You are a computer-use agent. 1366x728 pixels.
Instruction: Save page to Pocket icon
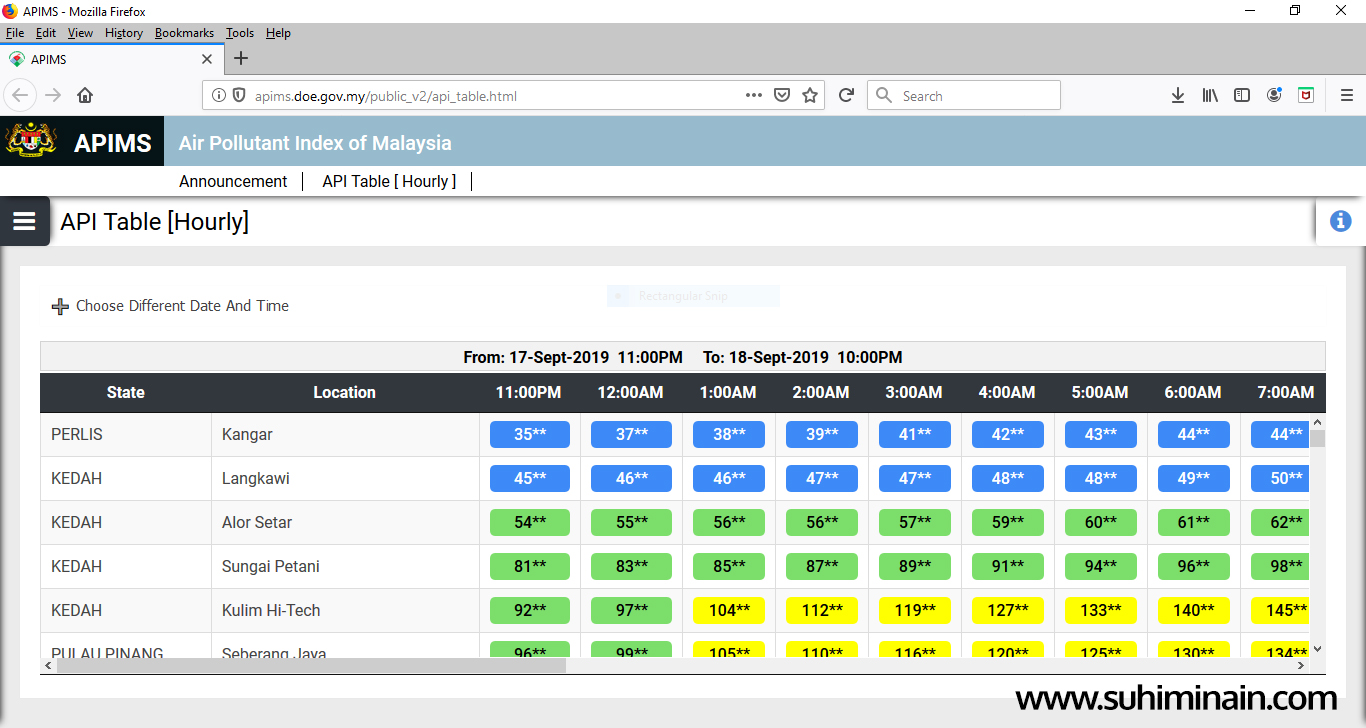pos(782,96)
